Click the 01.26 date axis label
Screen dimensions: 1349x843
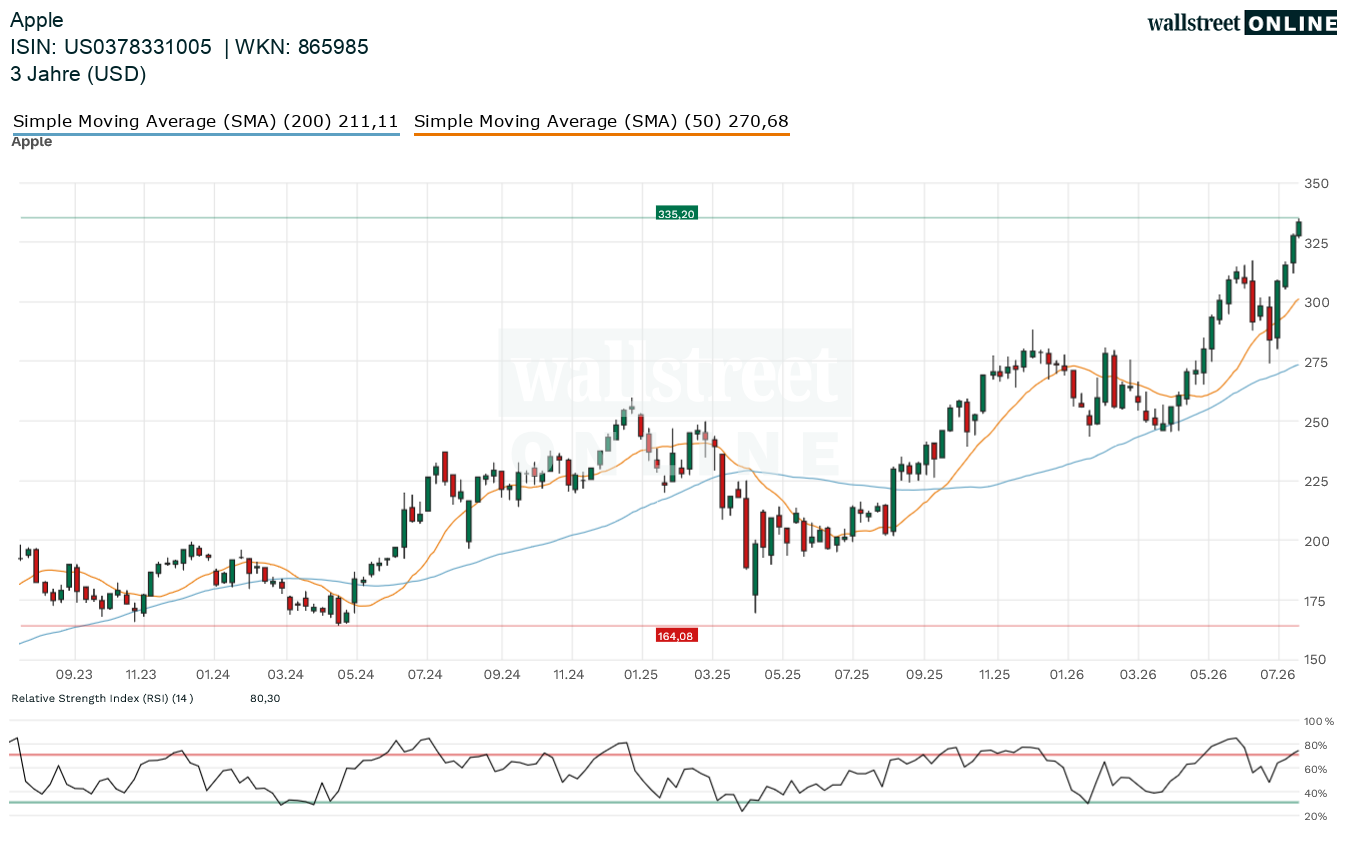[x=1068, y=675]
